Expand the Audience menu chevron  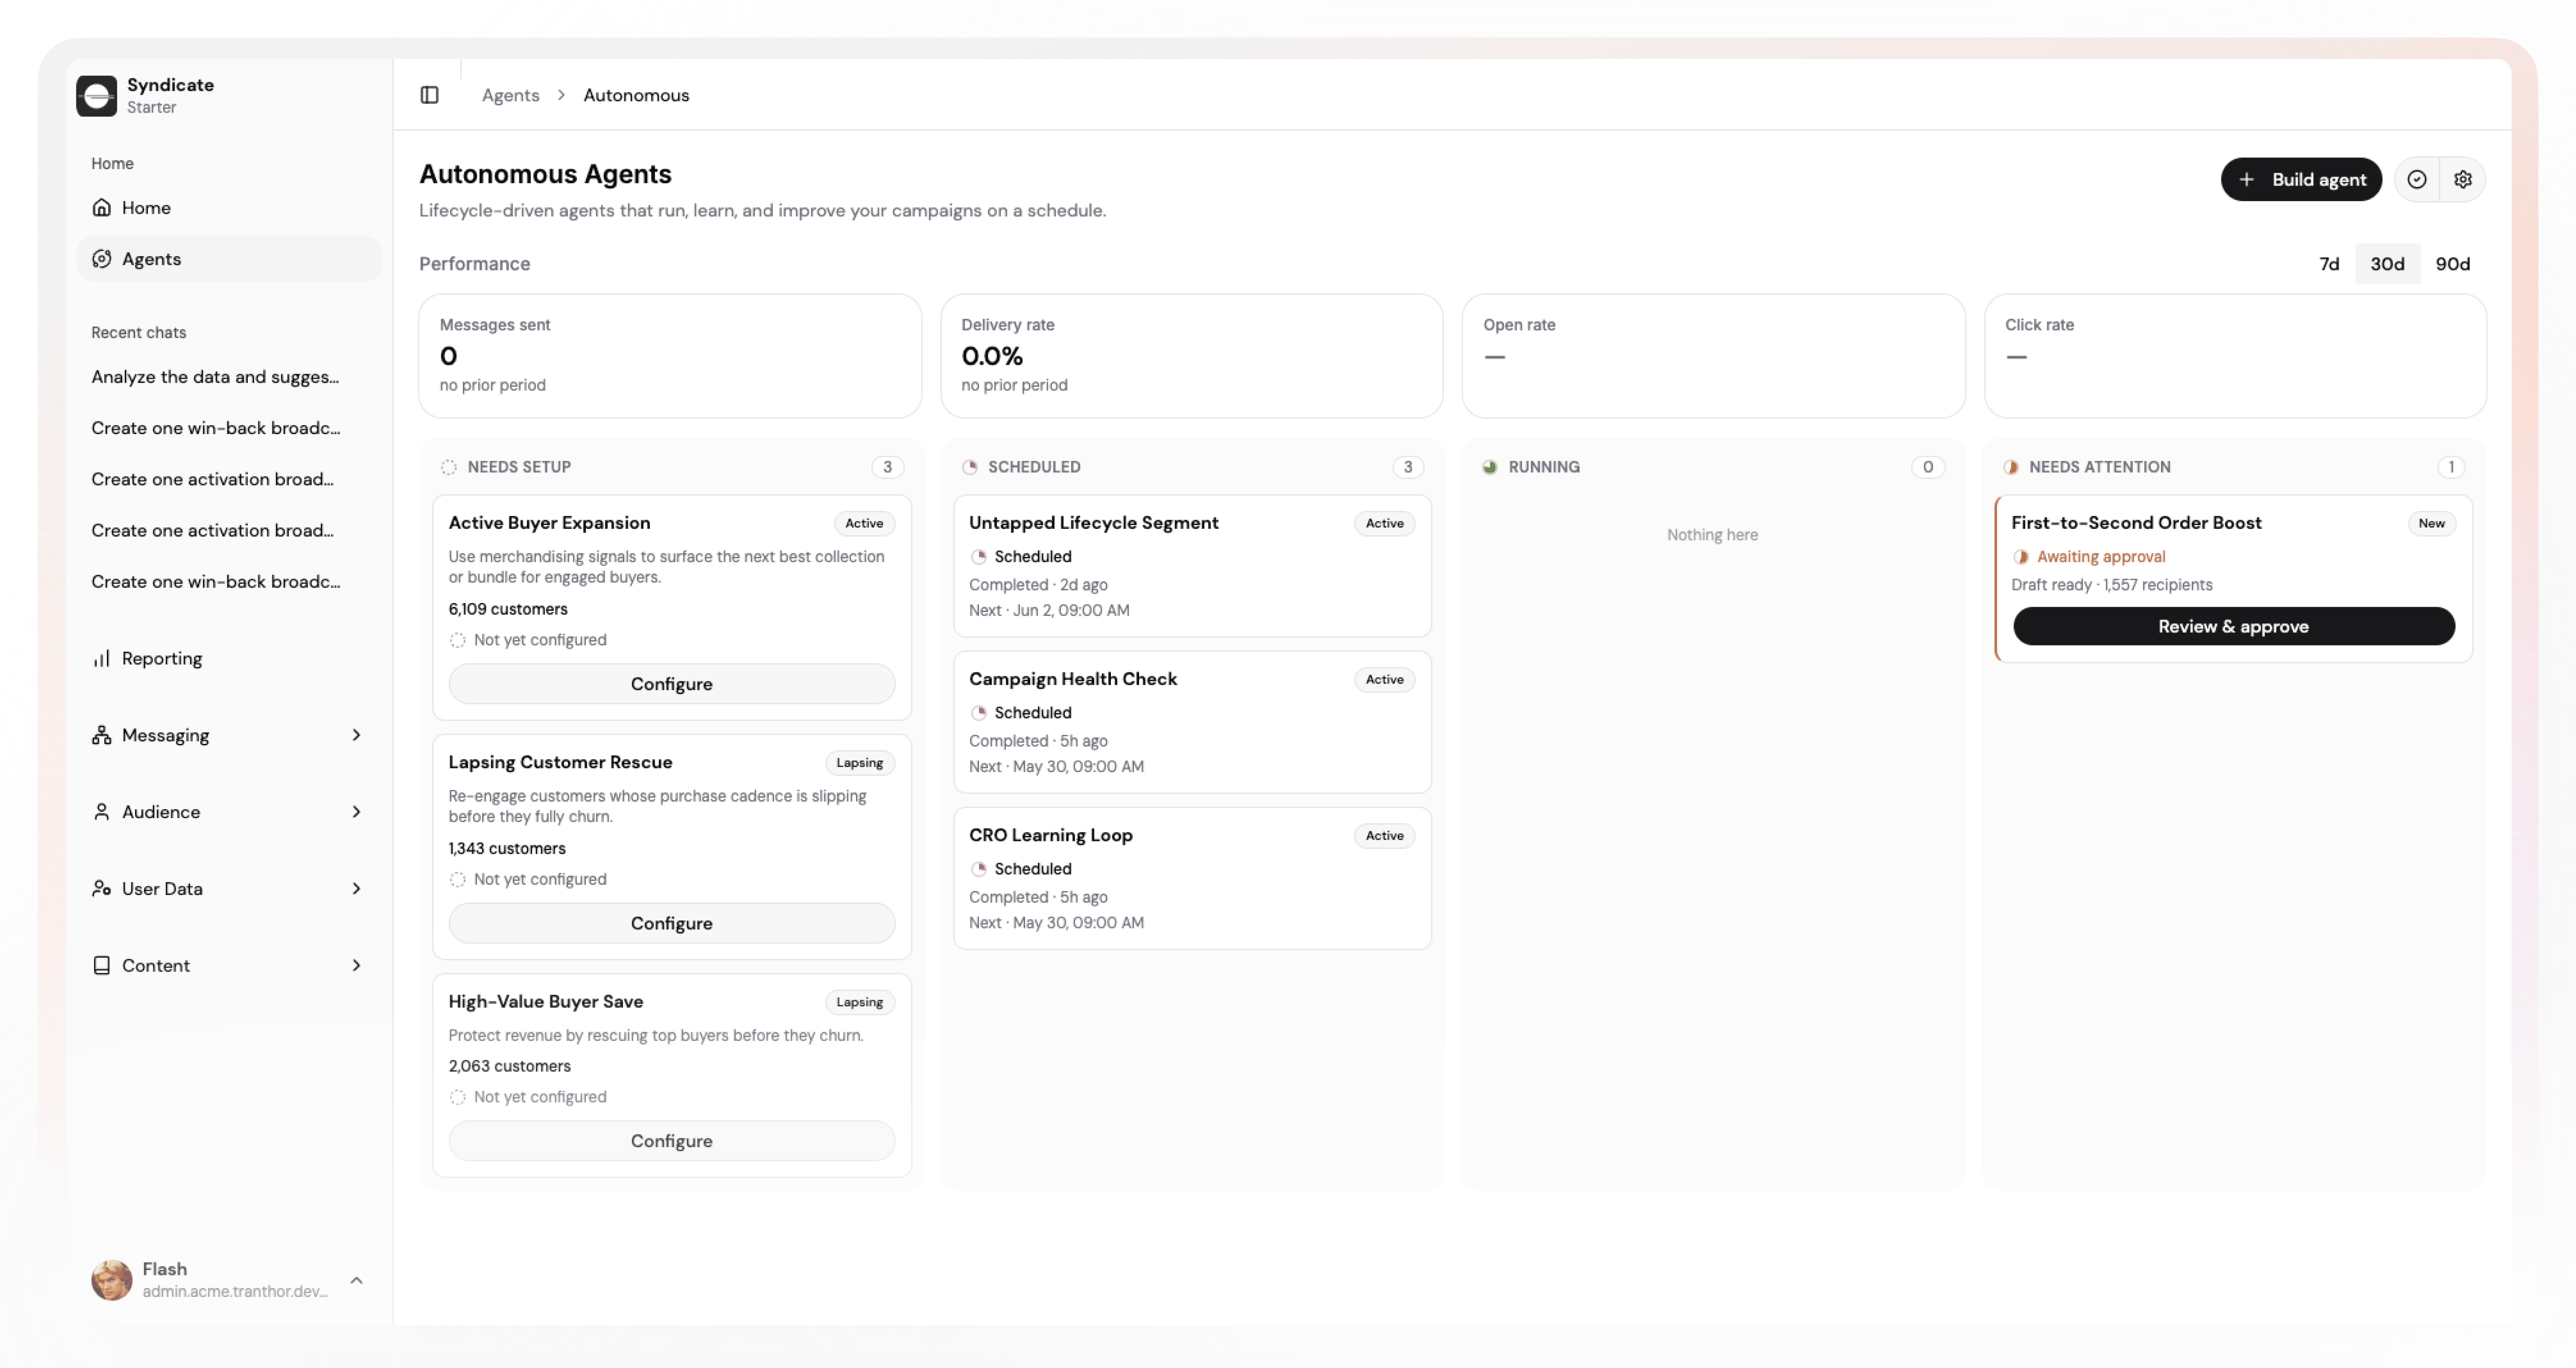(x=356, y=812)
